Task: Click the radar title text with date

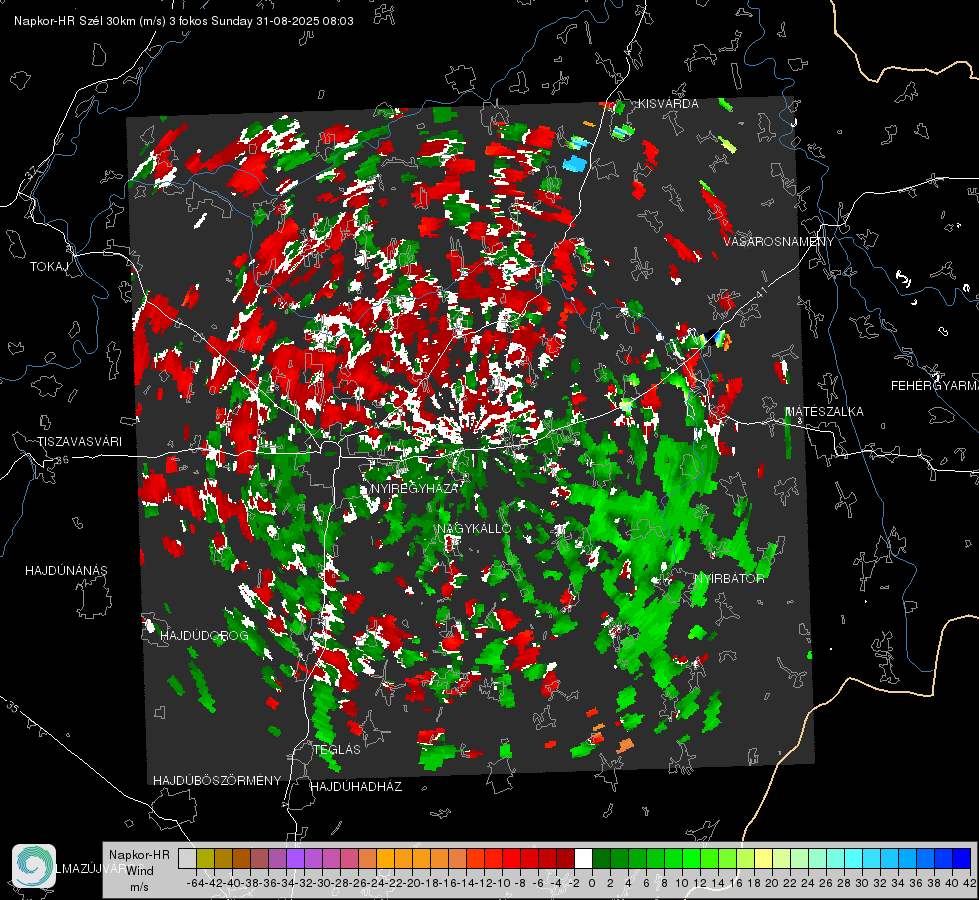Action: coord(184,21)
